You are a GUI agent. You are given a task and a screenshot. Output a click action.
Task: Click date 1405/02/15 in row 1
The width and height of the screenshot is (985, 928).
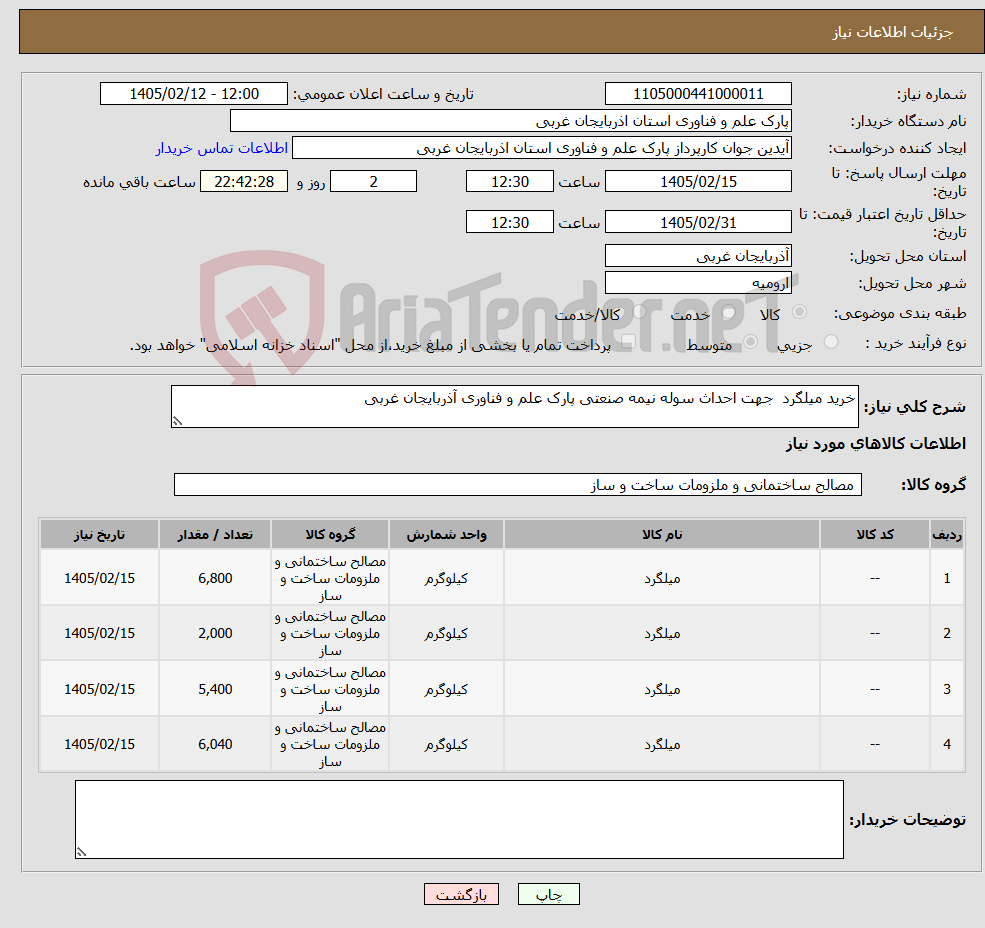(99, 578)
